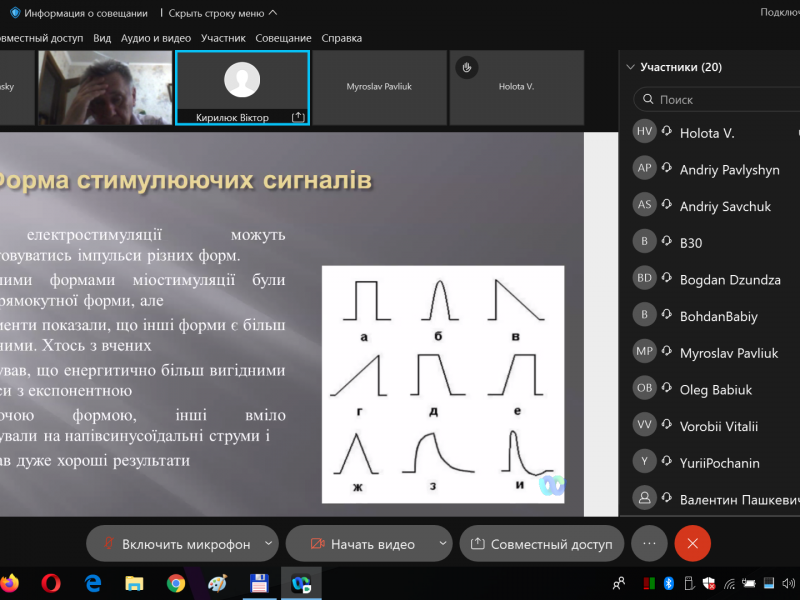800x600 pixels.
Task: Open the Справка menu
Action: pos(341,38)
